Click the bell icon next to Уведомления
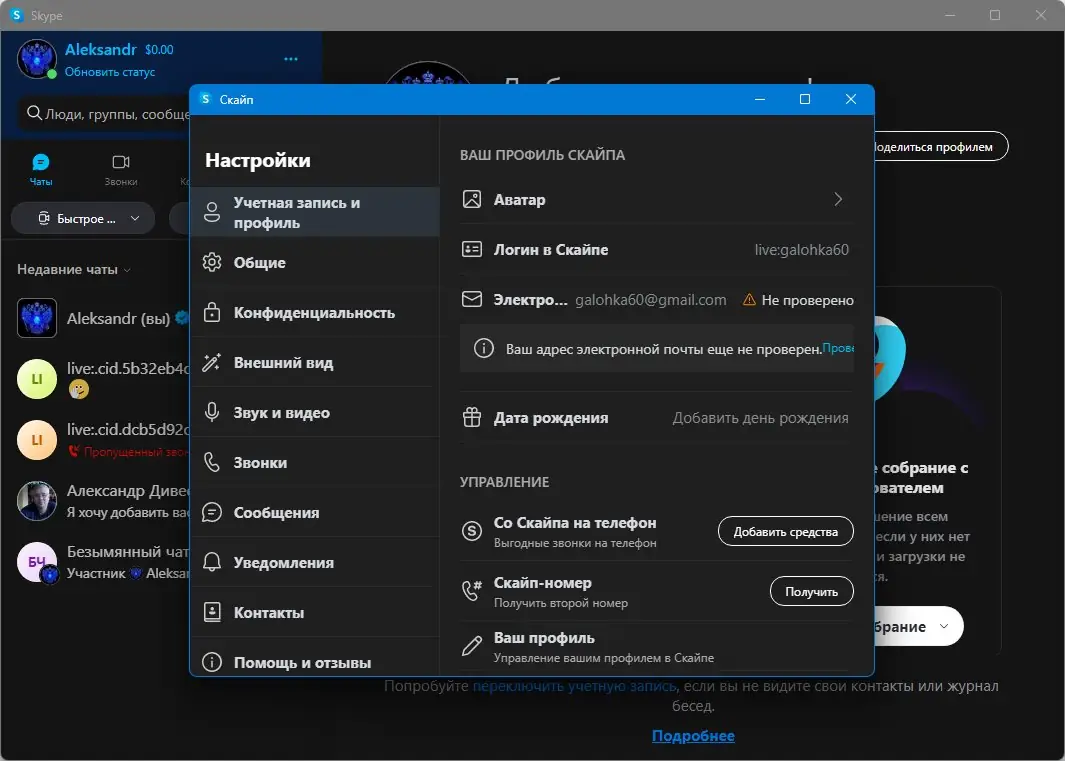1065x761 pixels. point(212,563)
